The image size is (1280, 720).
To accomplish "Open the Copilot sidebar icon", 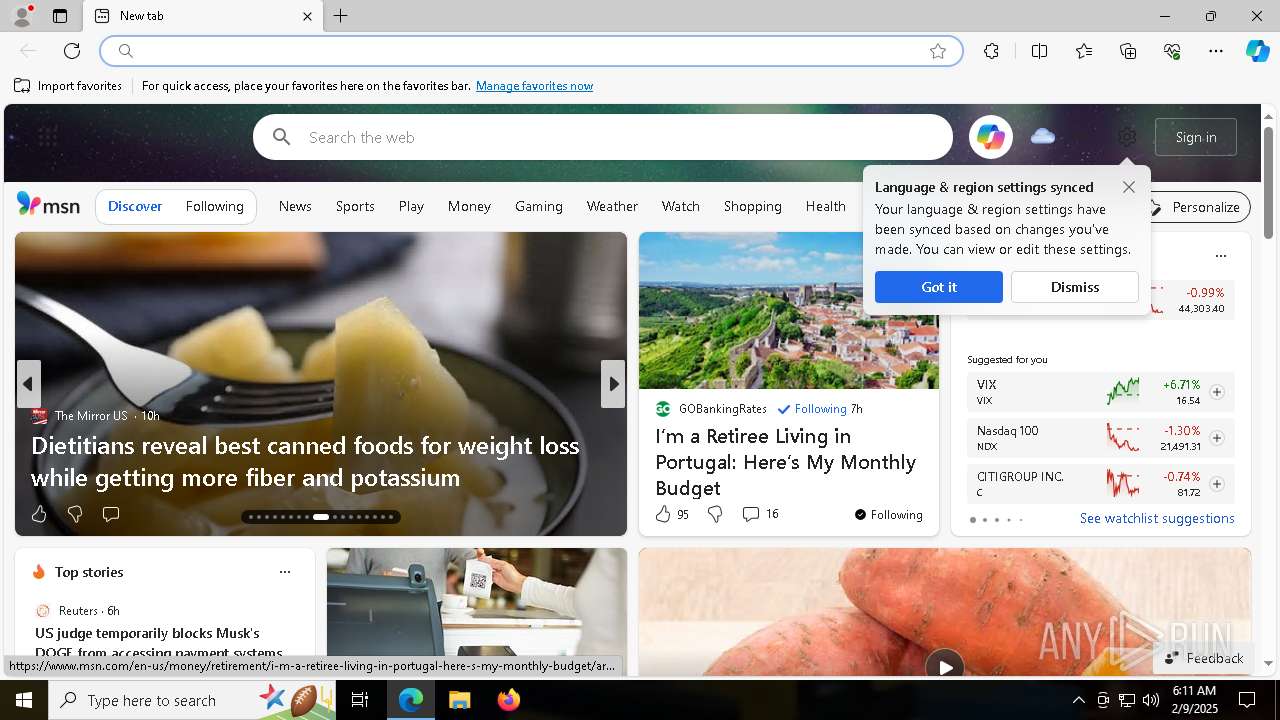I will pos(1257,51).
